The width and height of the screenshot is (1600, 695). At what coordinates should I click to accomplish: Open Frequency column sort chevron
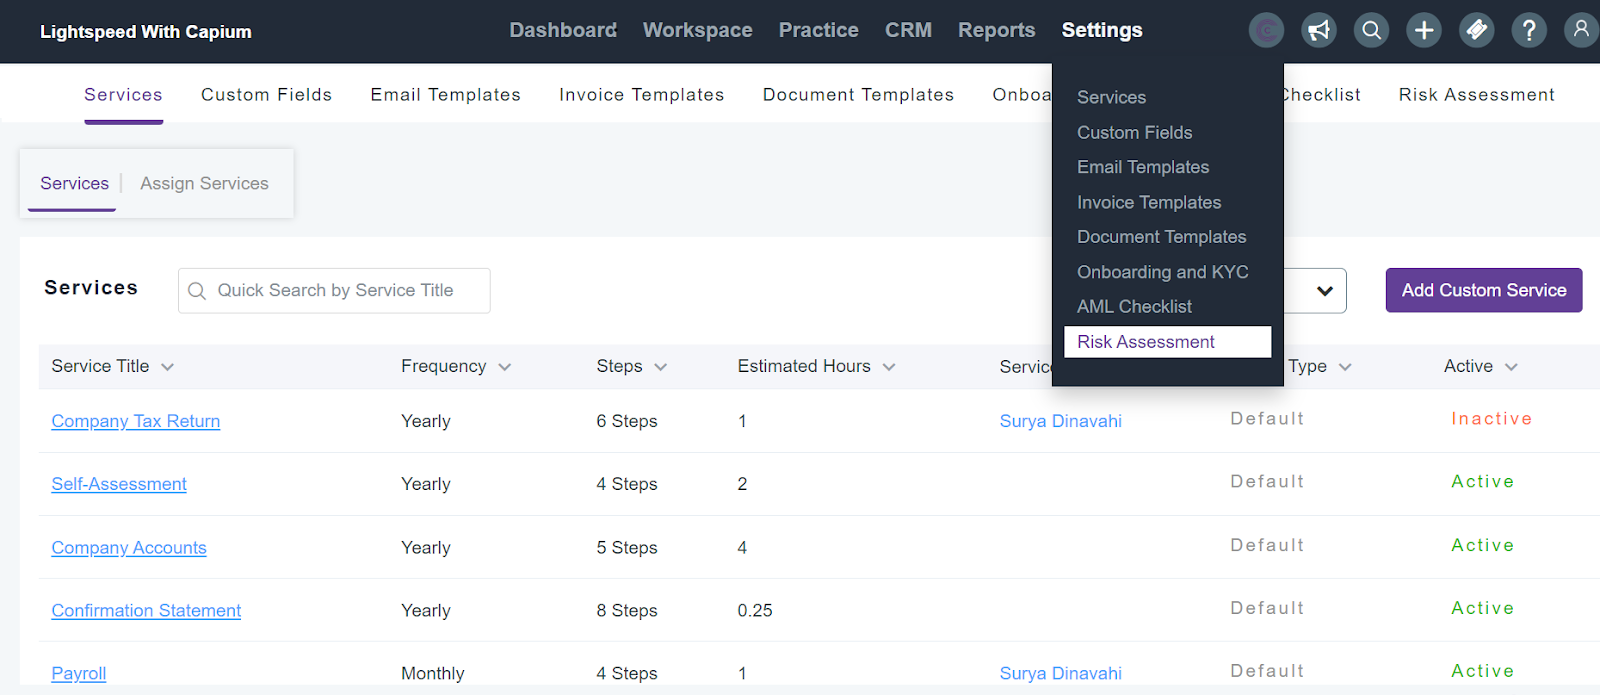point(504,367)
